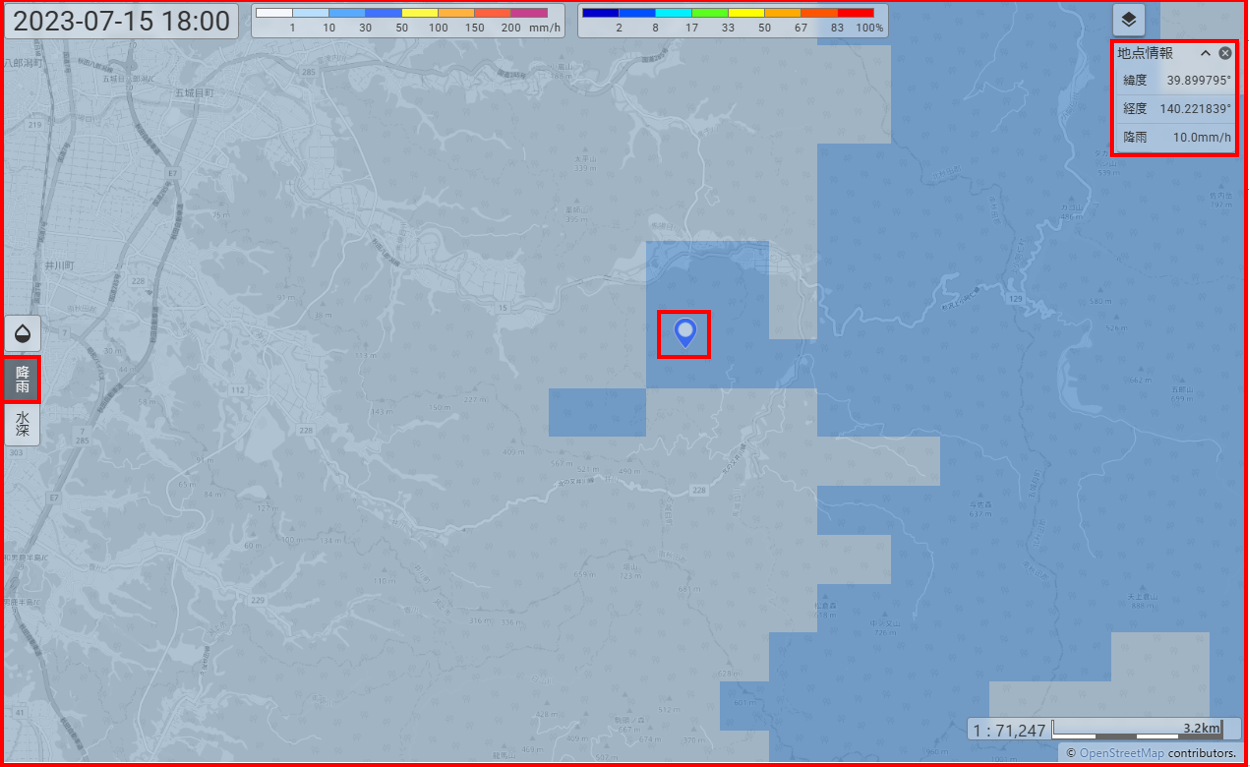
Task: Close the 地点情報 panel with X
Action: click(1225, 53)
